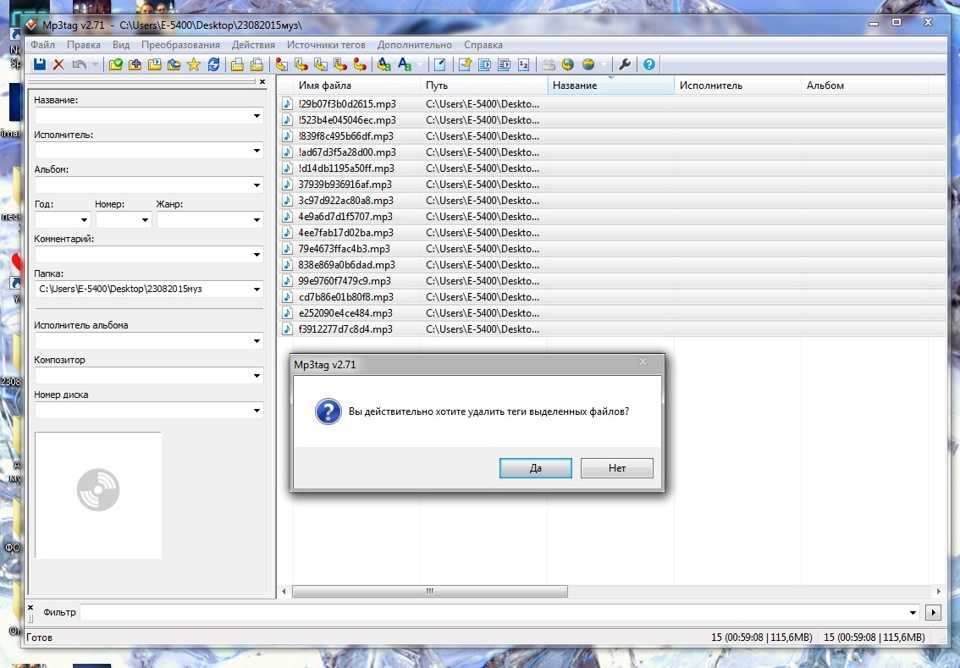Select file !29b07f3b0d2615.mp3
The width and height of the screenshot is (960, 668).
[347, 104]
